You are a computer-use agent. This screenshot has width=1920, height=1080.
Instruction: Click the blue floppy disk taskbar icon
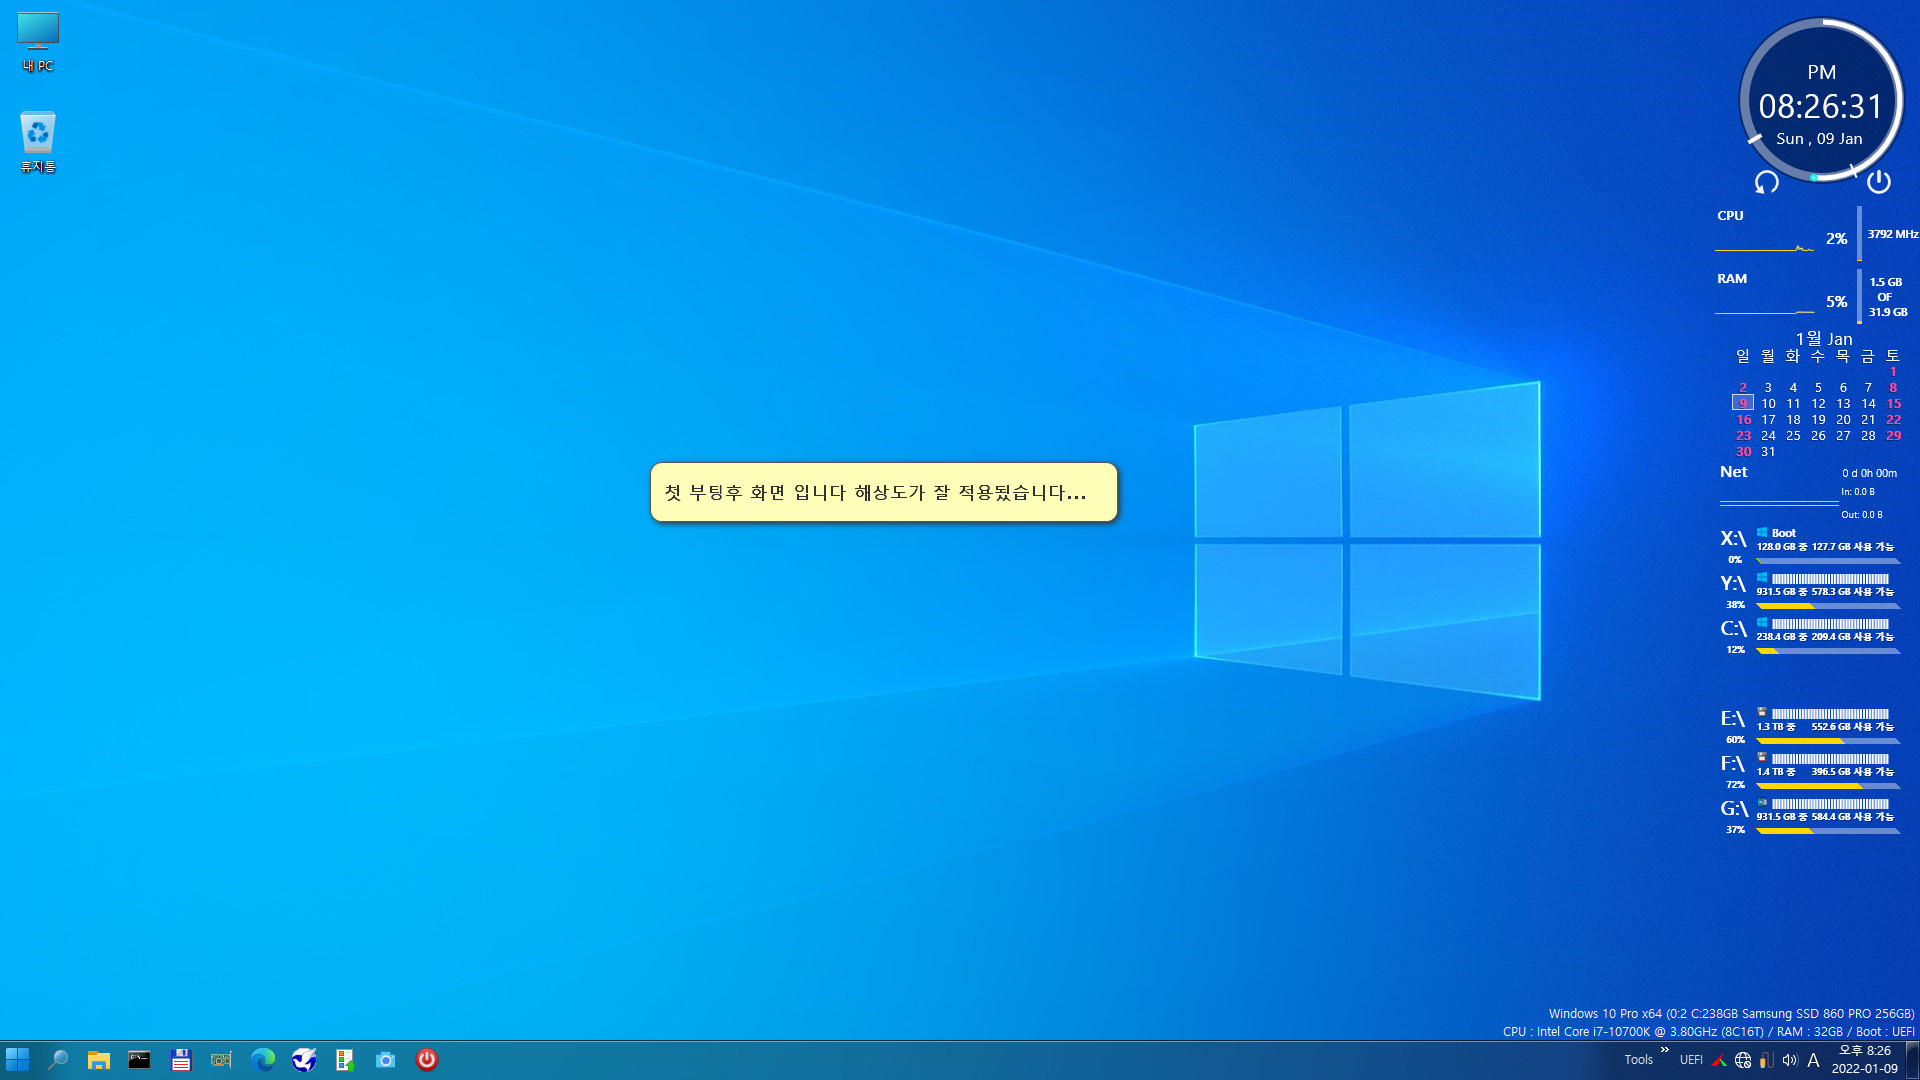(181, 1060)
